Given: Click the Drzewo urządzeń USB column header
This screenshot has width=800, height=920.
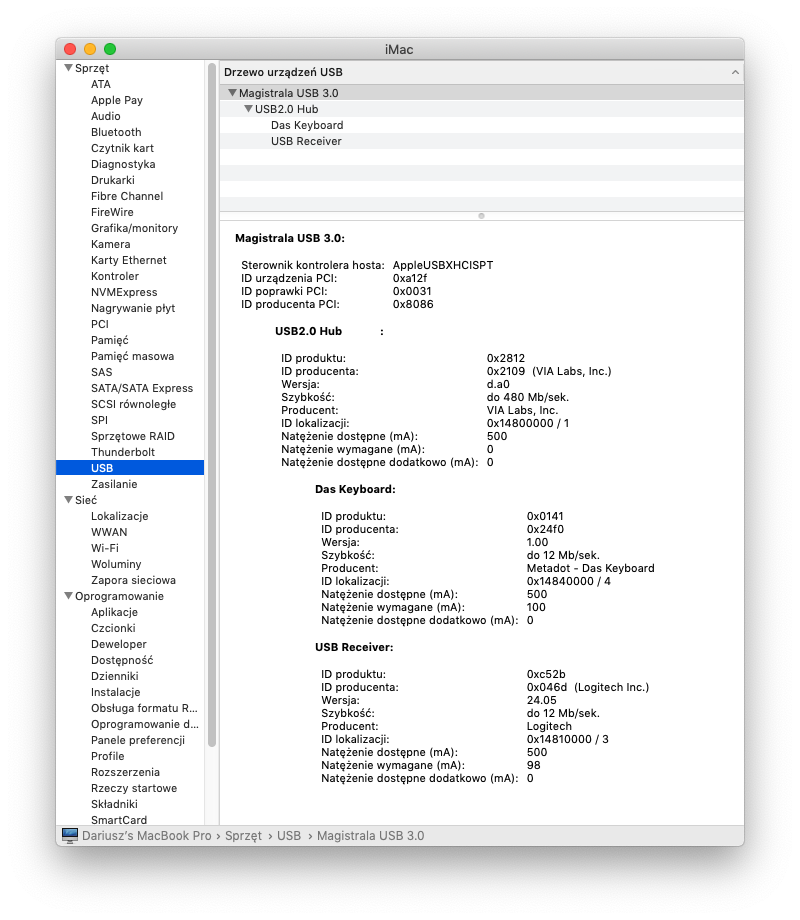Looking at the screenshot, I should coord(284,73).
